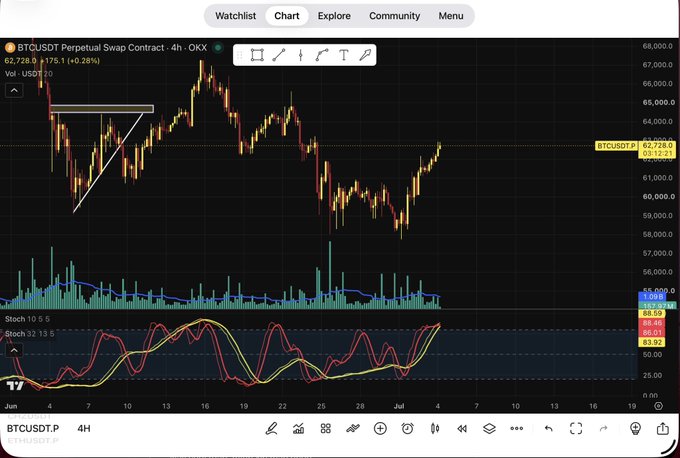Click the BTCUSDT.P yellow price label
Image resolution: width=680 pixels, height=458 pixels.
click(x=616, y=146)
